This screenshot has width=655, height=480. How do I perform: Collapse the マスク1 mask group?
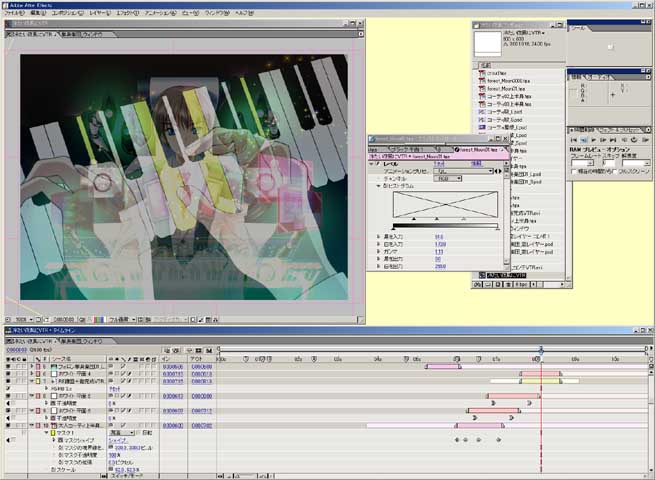46,433
